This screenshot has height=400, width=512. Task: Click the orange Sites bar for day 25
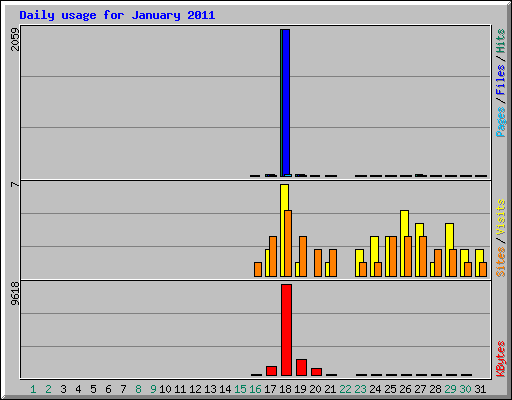[393, 256]
